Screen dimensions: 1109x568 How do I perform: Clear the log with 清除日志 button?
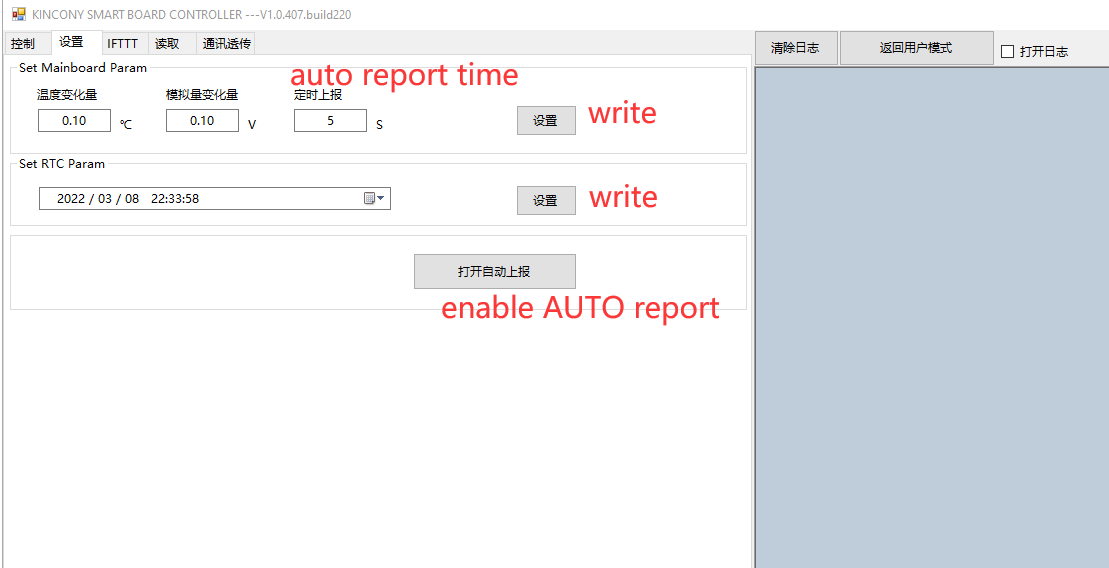(x=795, y=48)
